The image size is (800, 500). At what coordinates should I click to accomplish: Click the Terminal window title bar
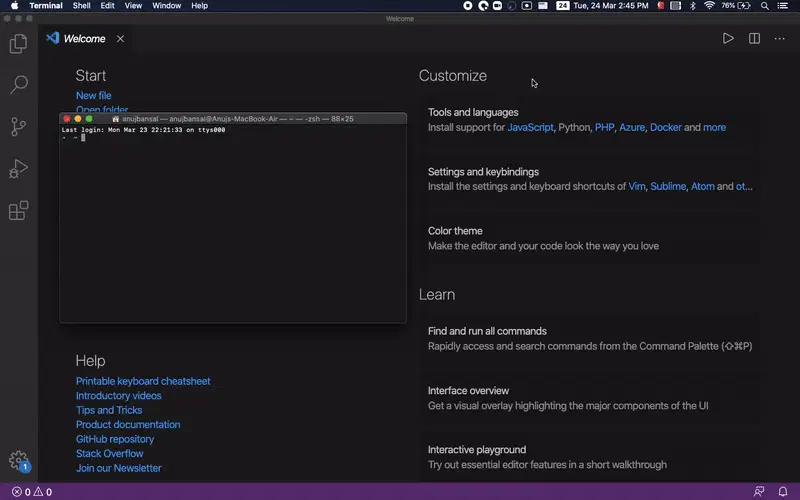click(x=233, y=118)
